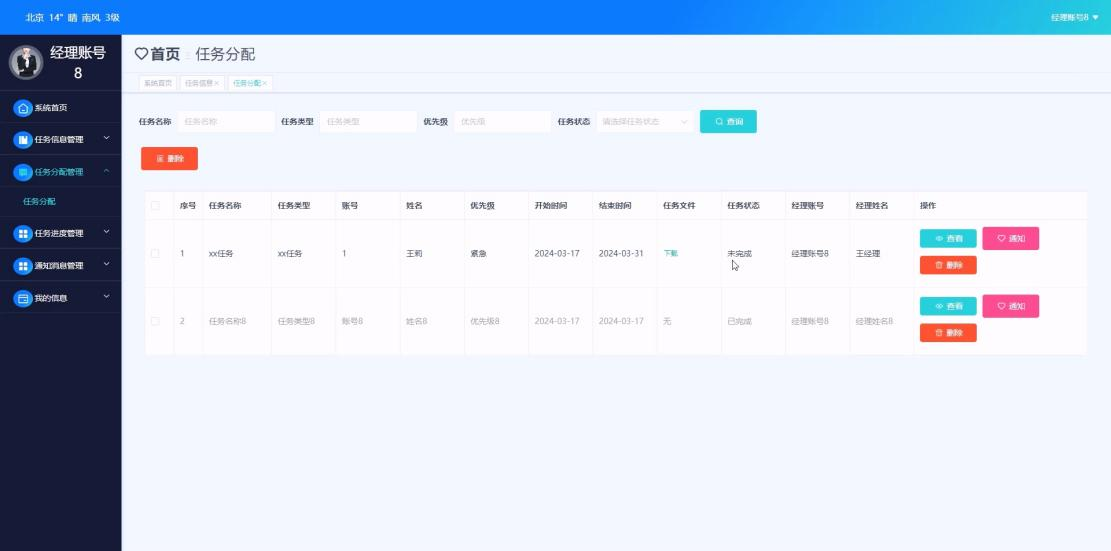The width and height of the screenshot is (1111, 551).
Task: Focus the 优先级 input field
Action: [x=502, y=122]
